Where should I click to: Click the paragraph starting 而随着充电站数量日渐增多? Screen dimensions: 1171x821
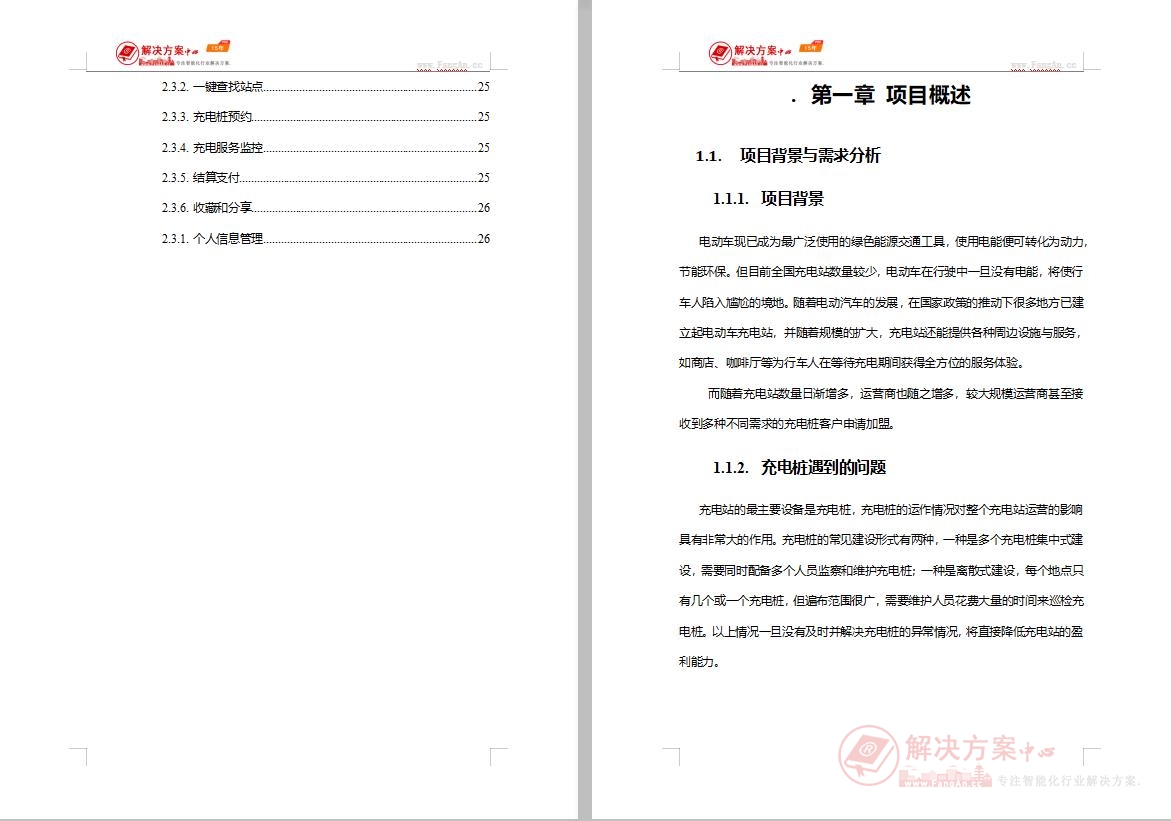881,408
